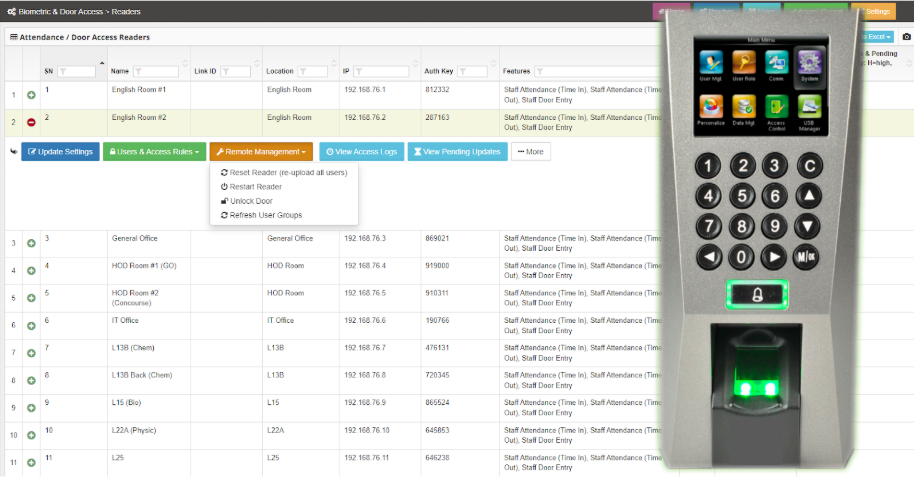
Task: Click the SN column filter field
Action: [76, 71]
